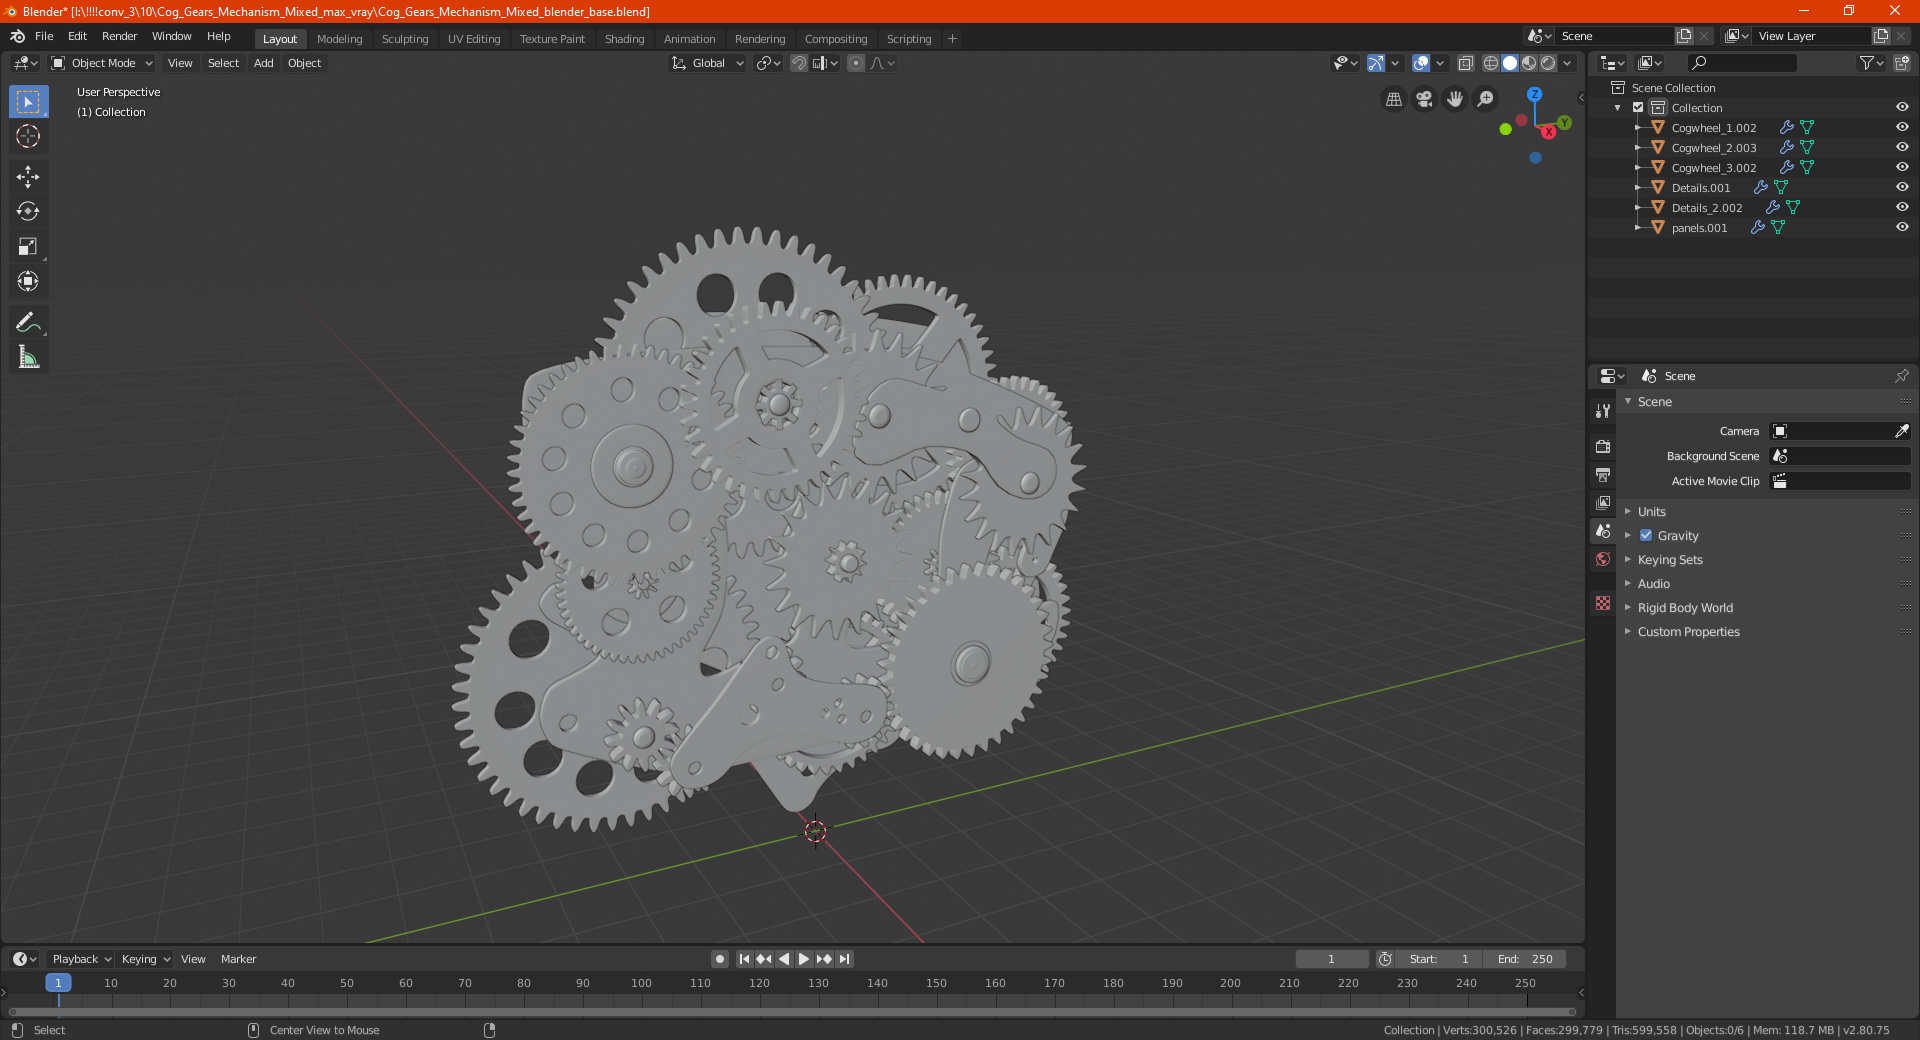1920x1040 pixels.
Task: Toggle the Gravity checkbox
Action: (x=1646, y=535)
